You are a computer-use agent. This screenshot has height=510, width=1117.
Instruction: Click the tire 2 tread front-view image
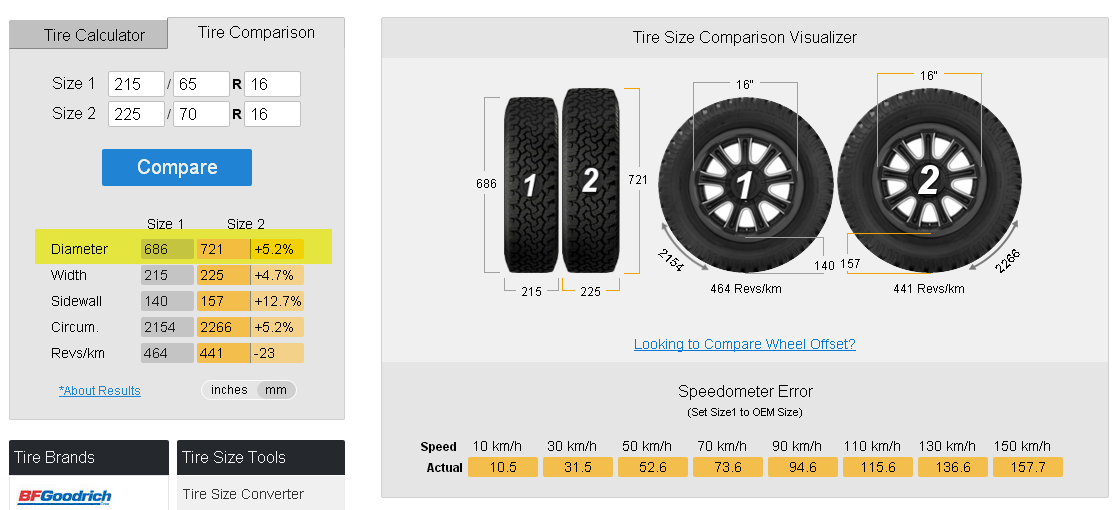(590, 180)
